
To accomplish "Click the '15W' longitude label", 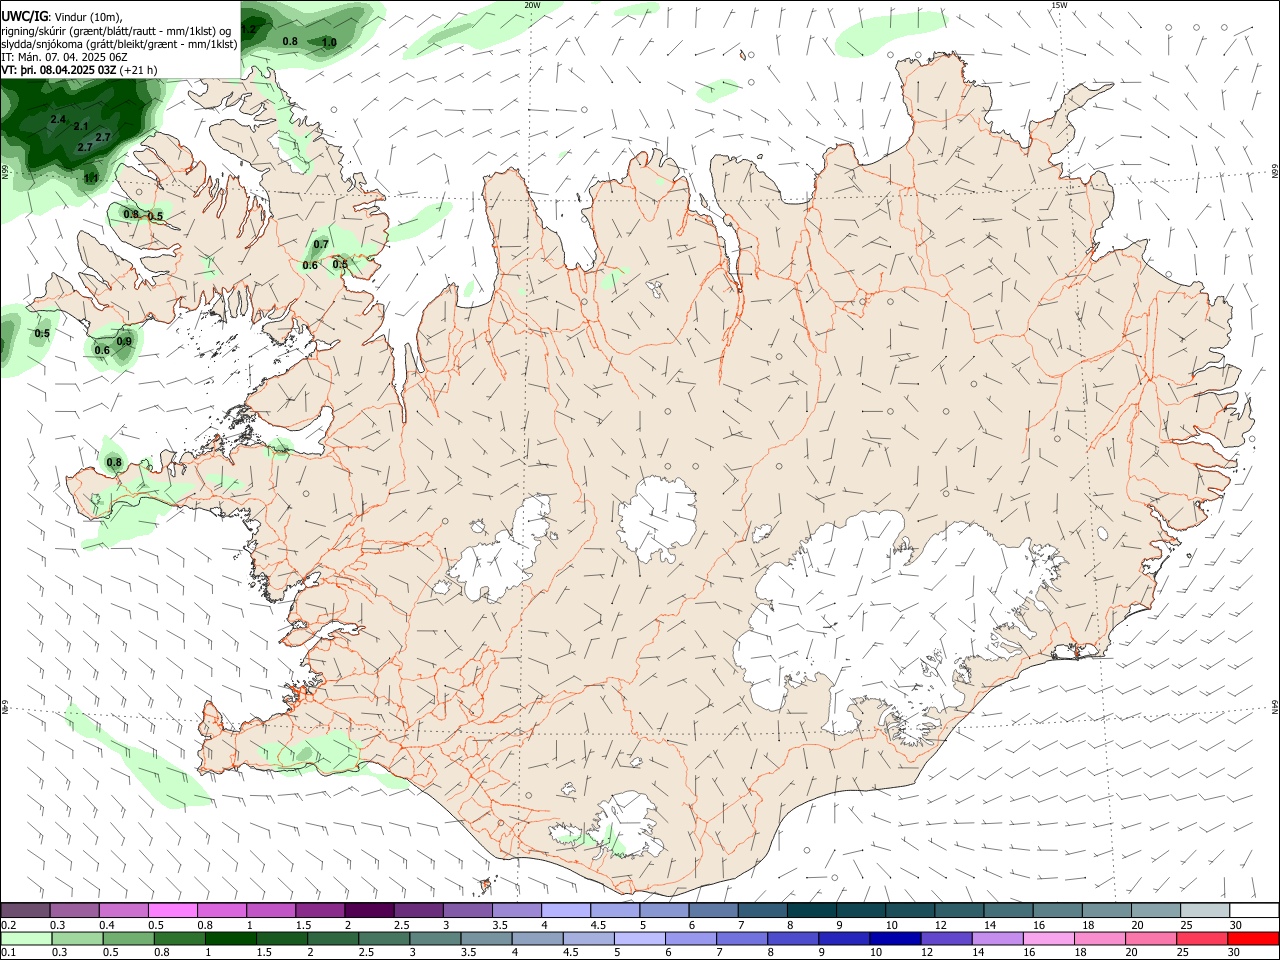I will click(1059, 5).
